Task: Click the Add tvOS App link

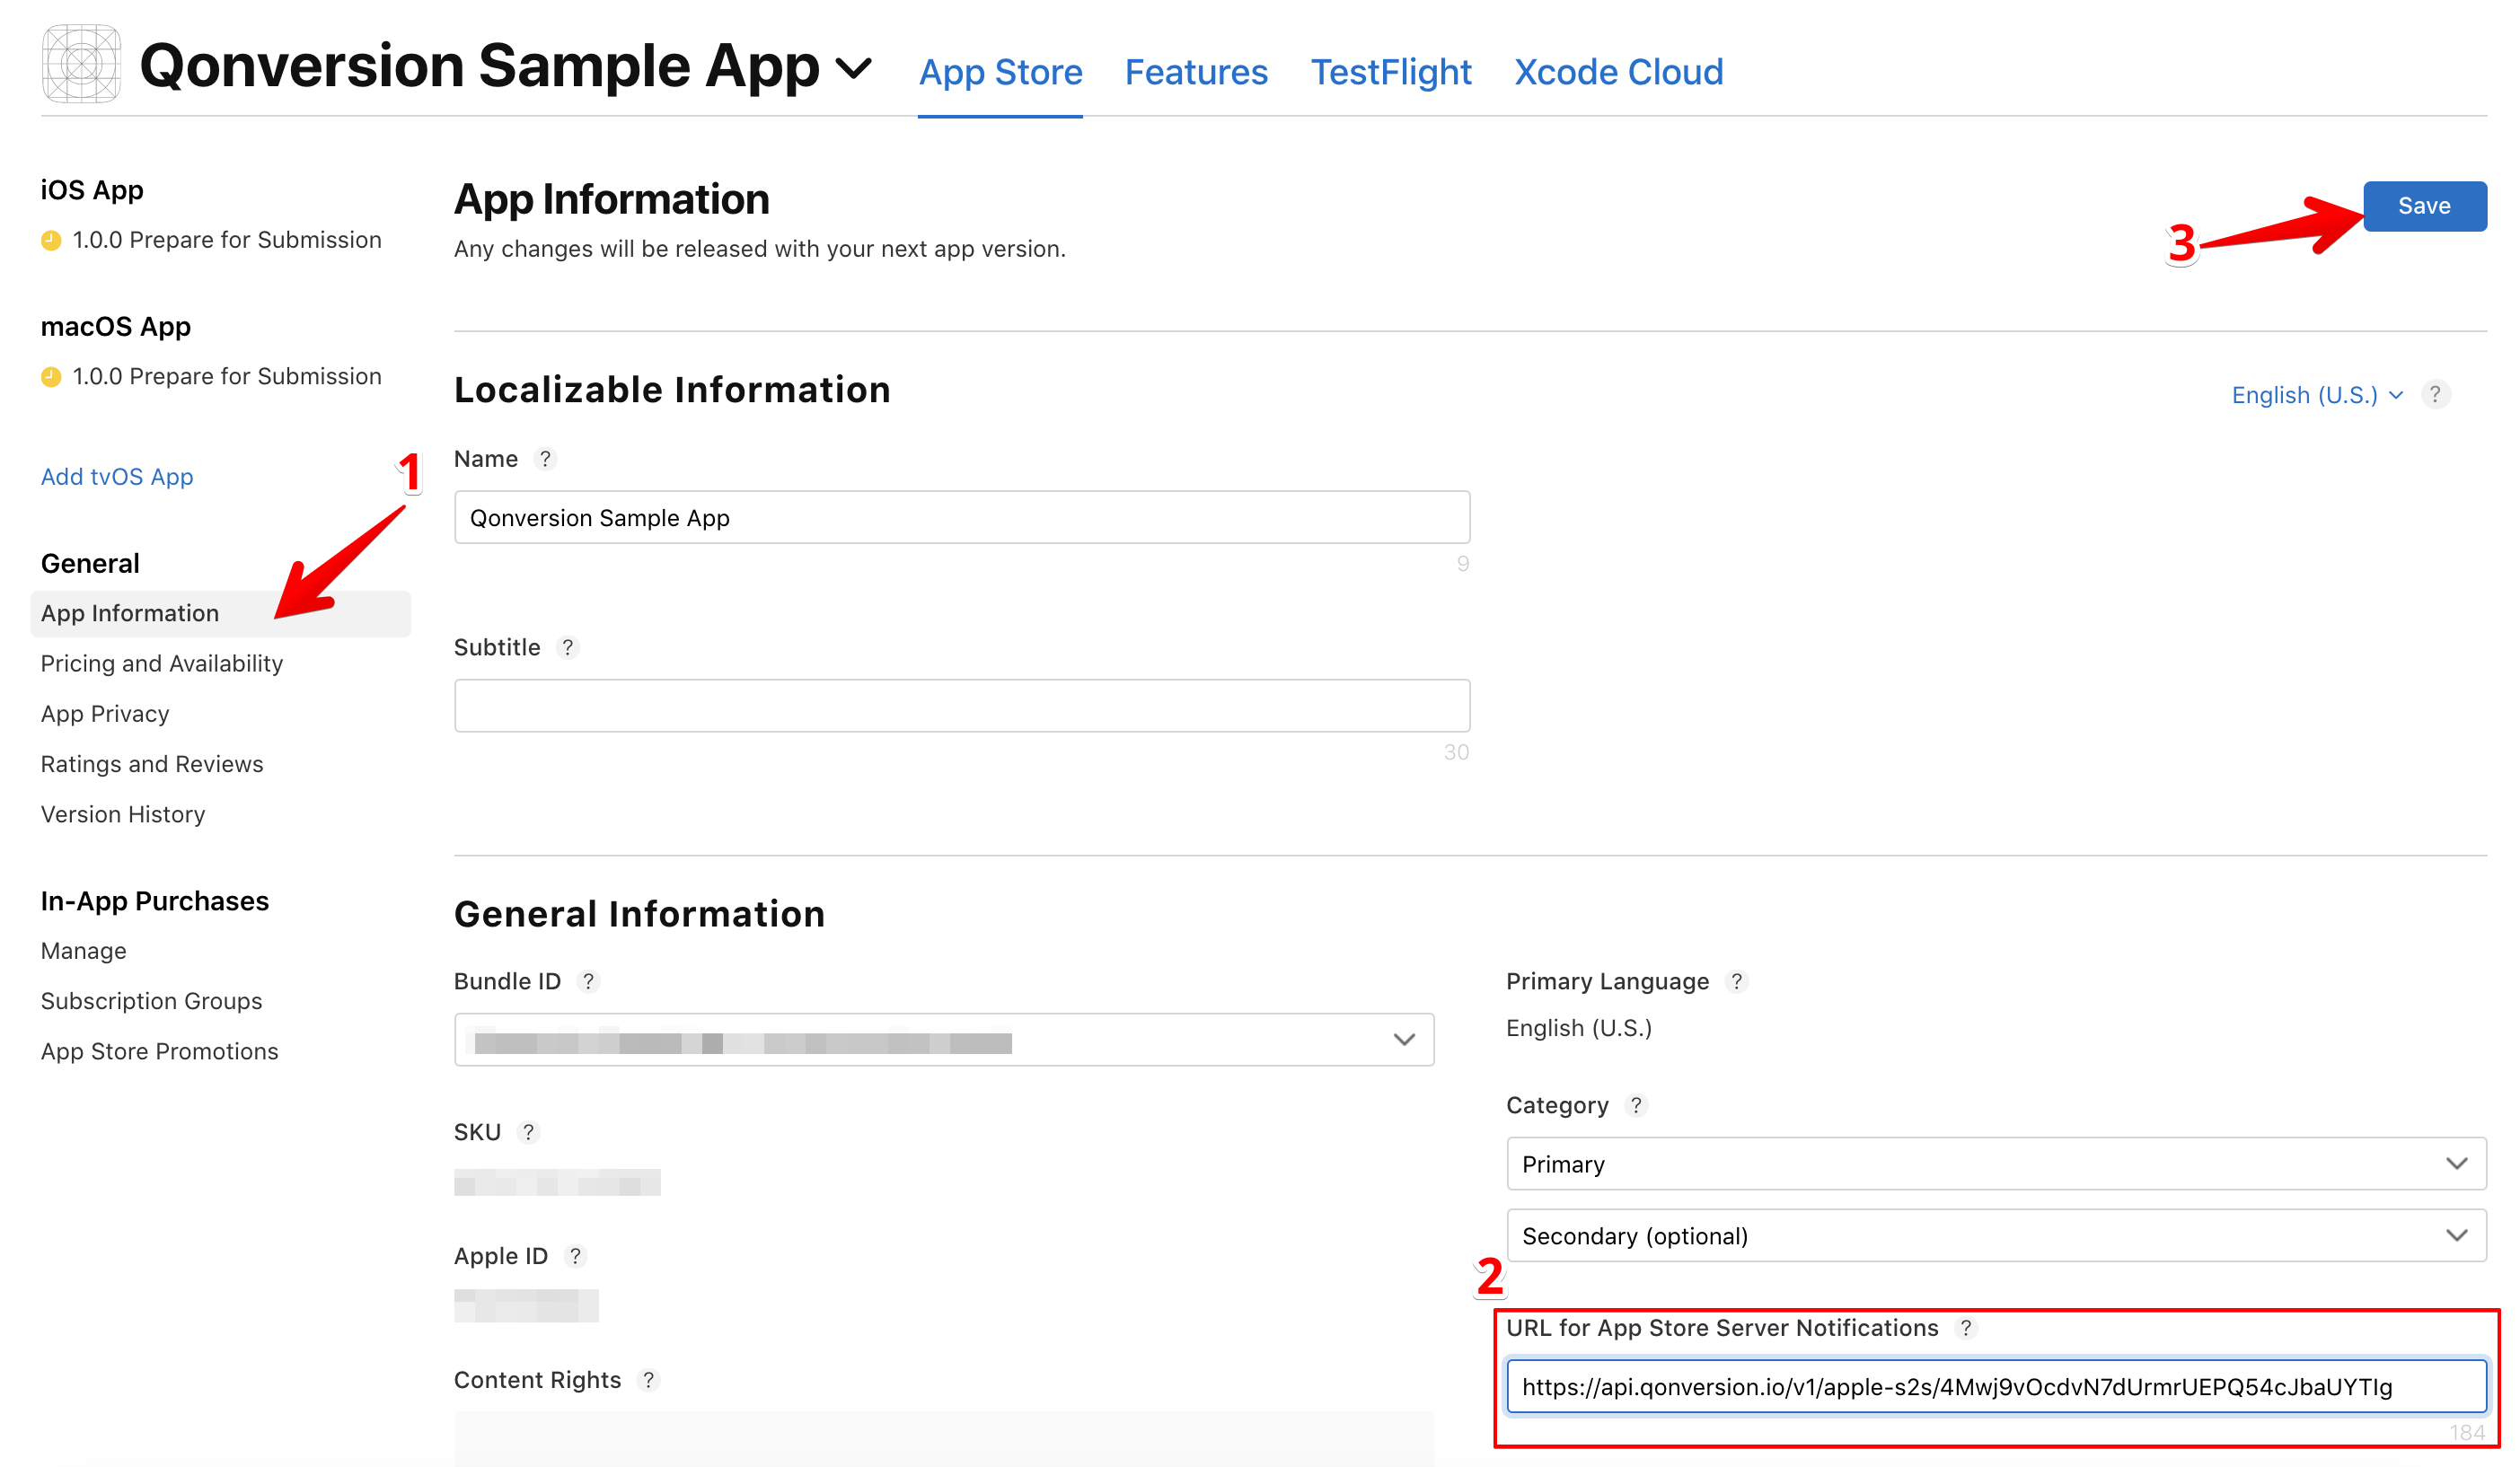Action: point(117,477)
